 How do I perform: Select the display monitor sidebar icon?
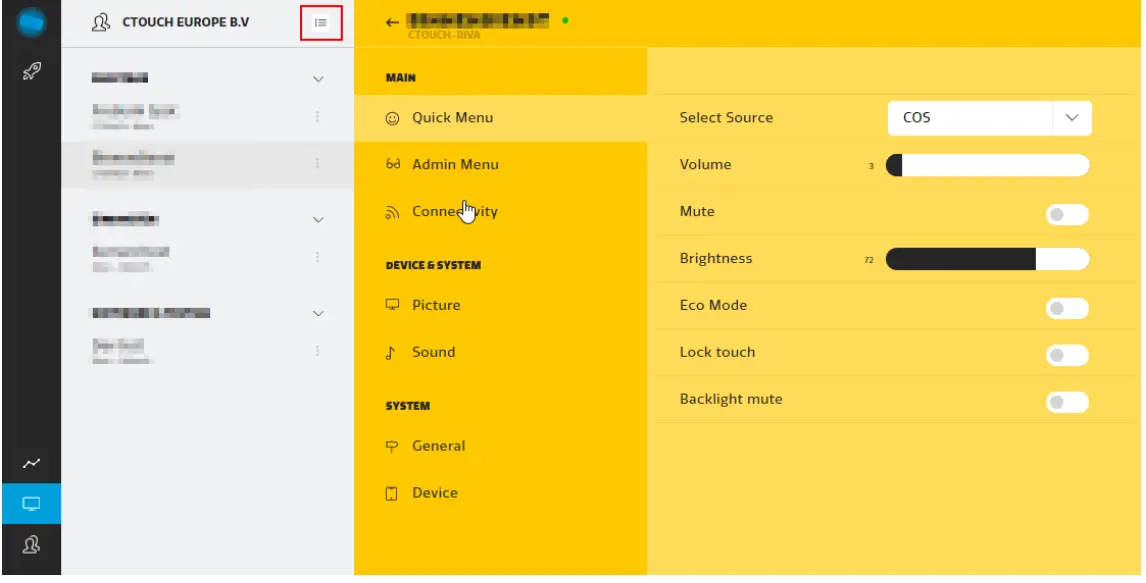[30, 504]
